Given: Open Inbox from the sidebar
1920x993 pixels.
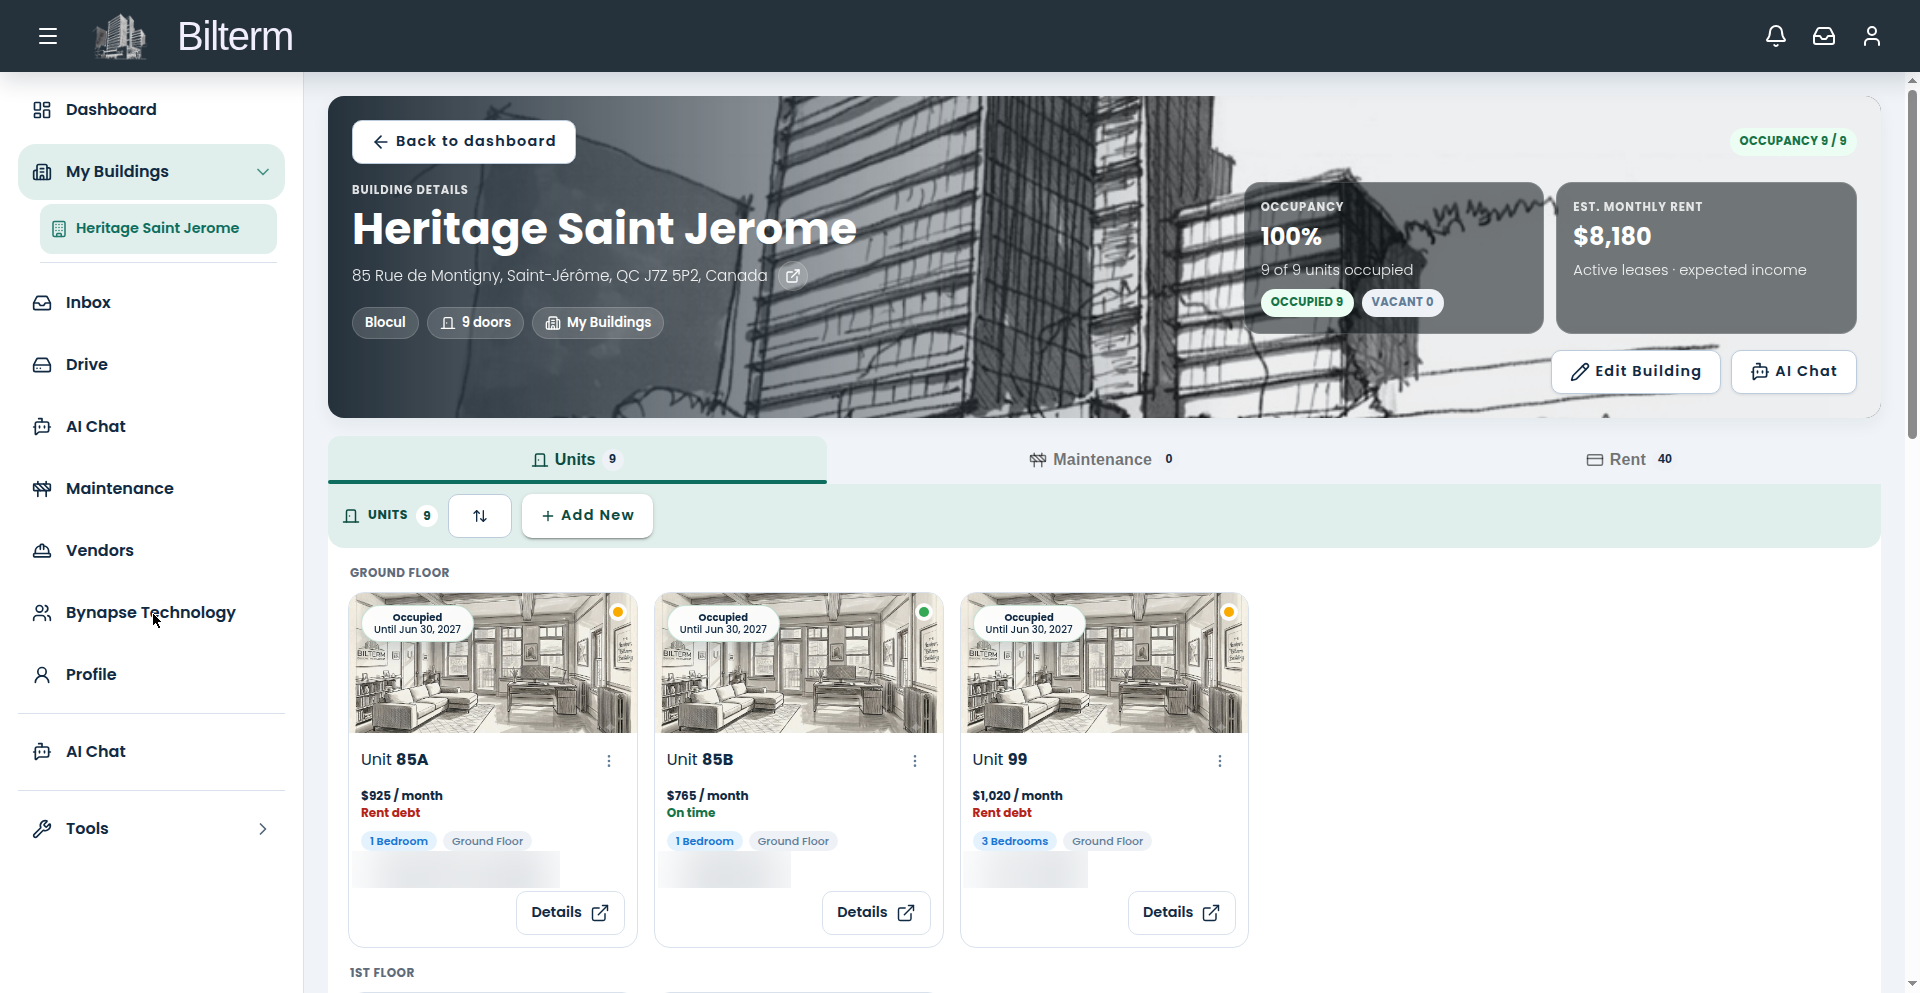Looking at the screenshot, I should click(151, 303).
